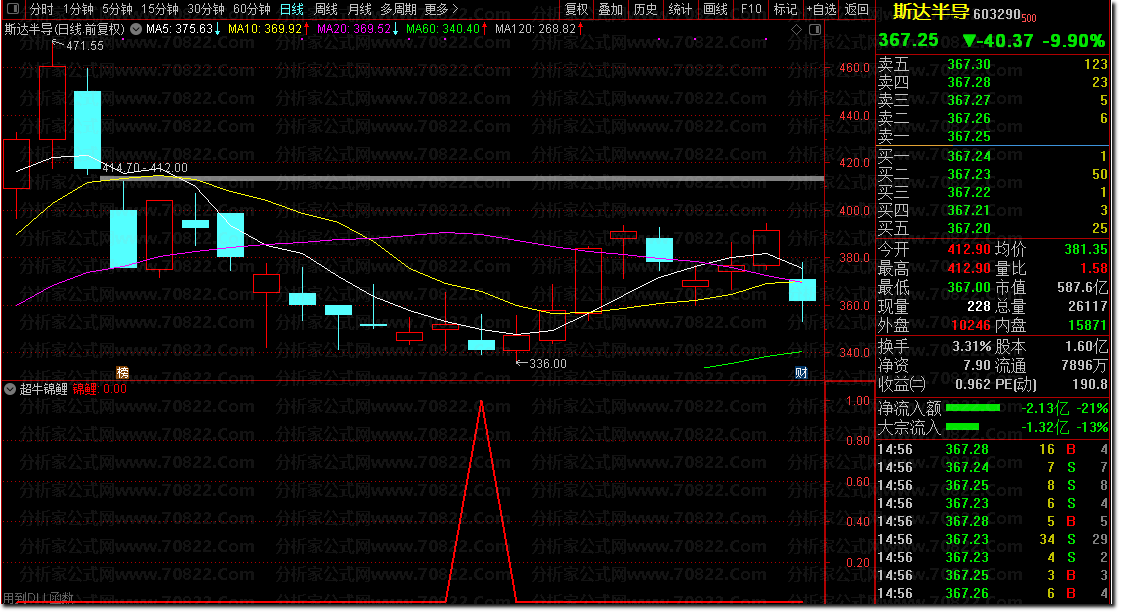Screen dimensions: 1121x612
Task: Click the diamond icon above the chart
Action: (x=796, y=29)
